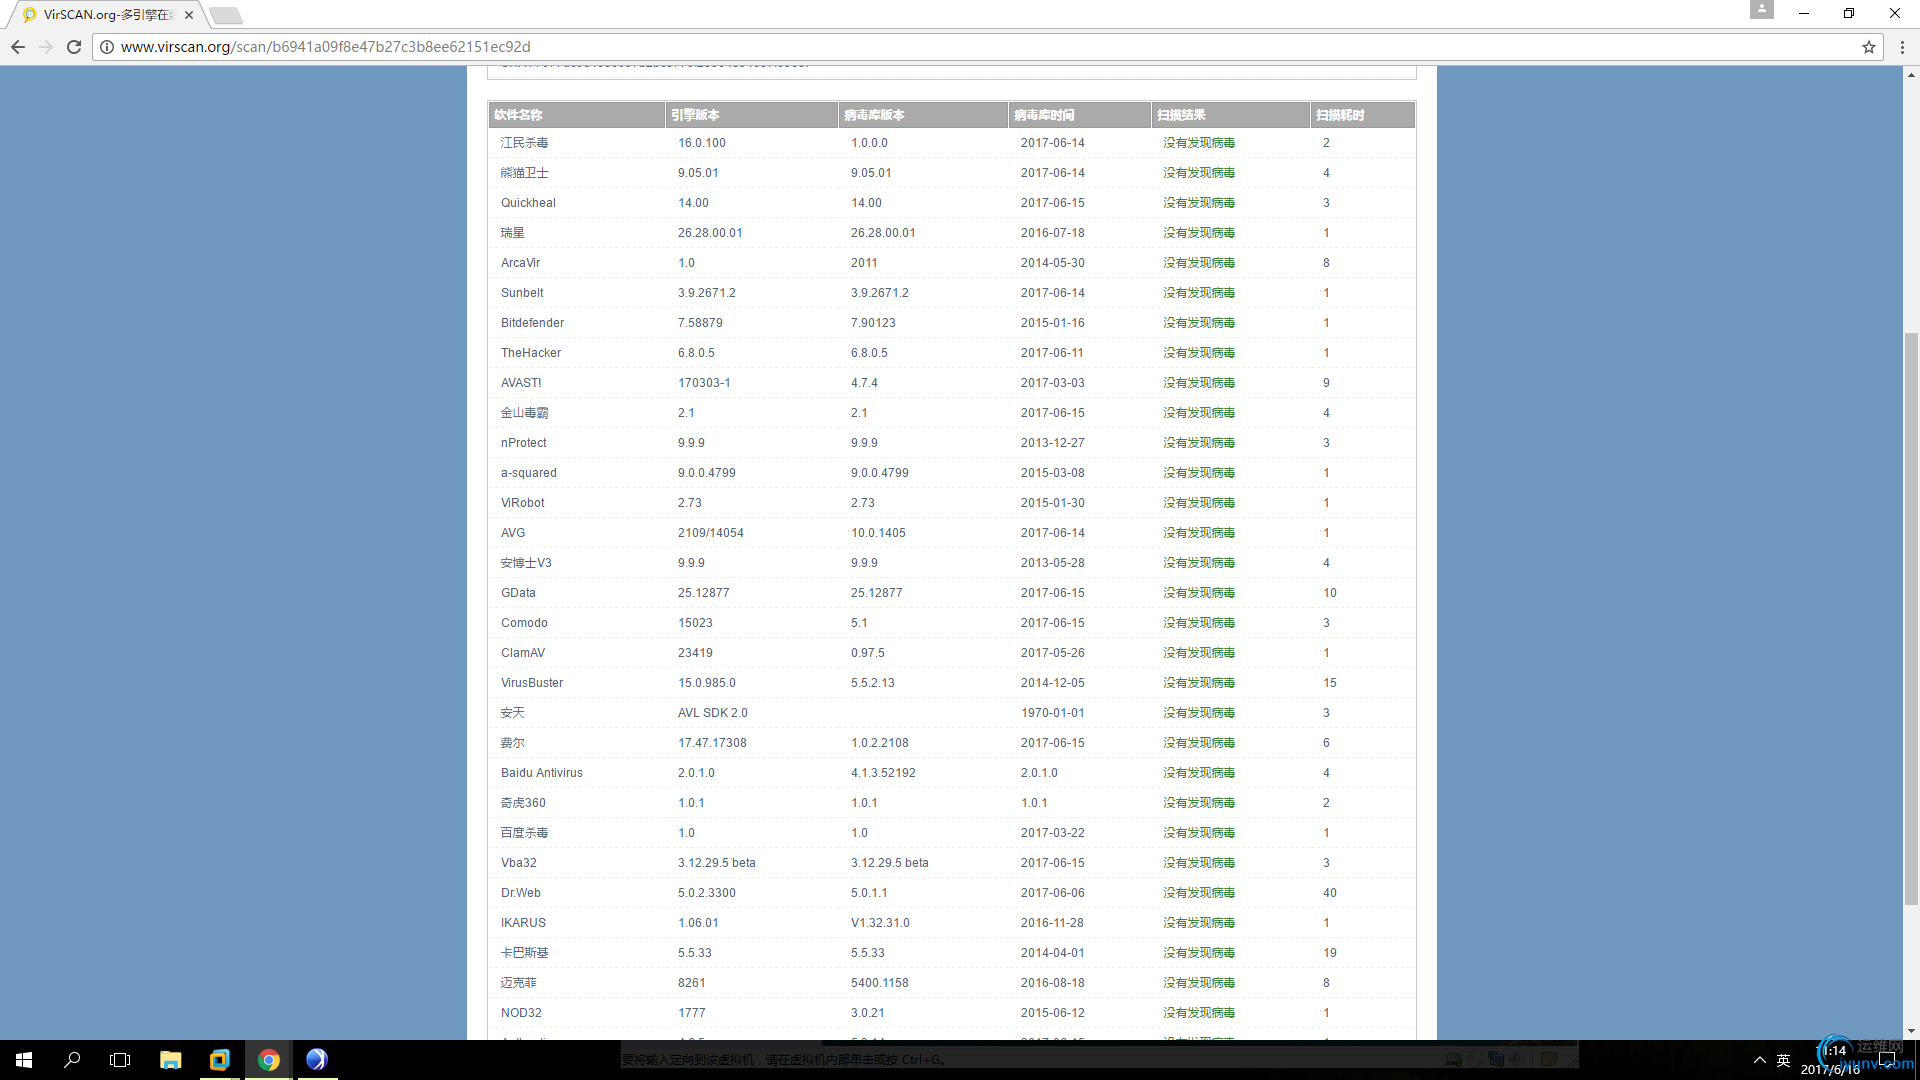Click the 江民杀毒 row name
Screen dimensions: 1920x1080
[524, 143]
